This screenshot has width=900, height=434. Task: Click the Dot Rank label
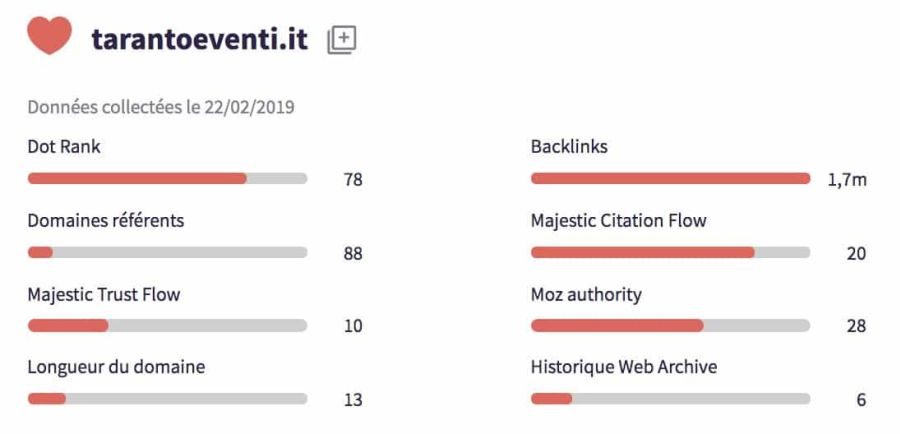click(64, 147)
